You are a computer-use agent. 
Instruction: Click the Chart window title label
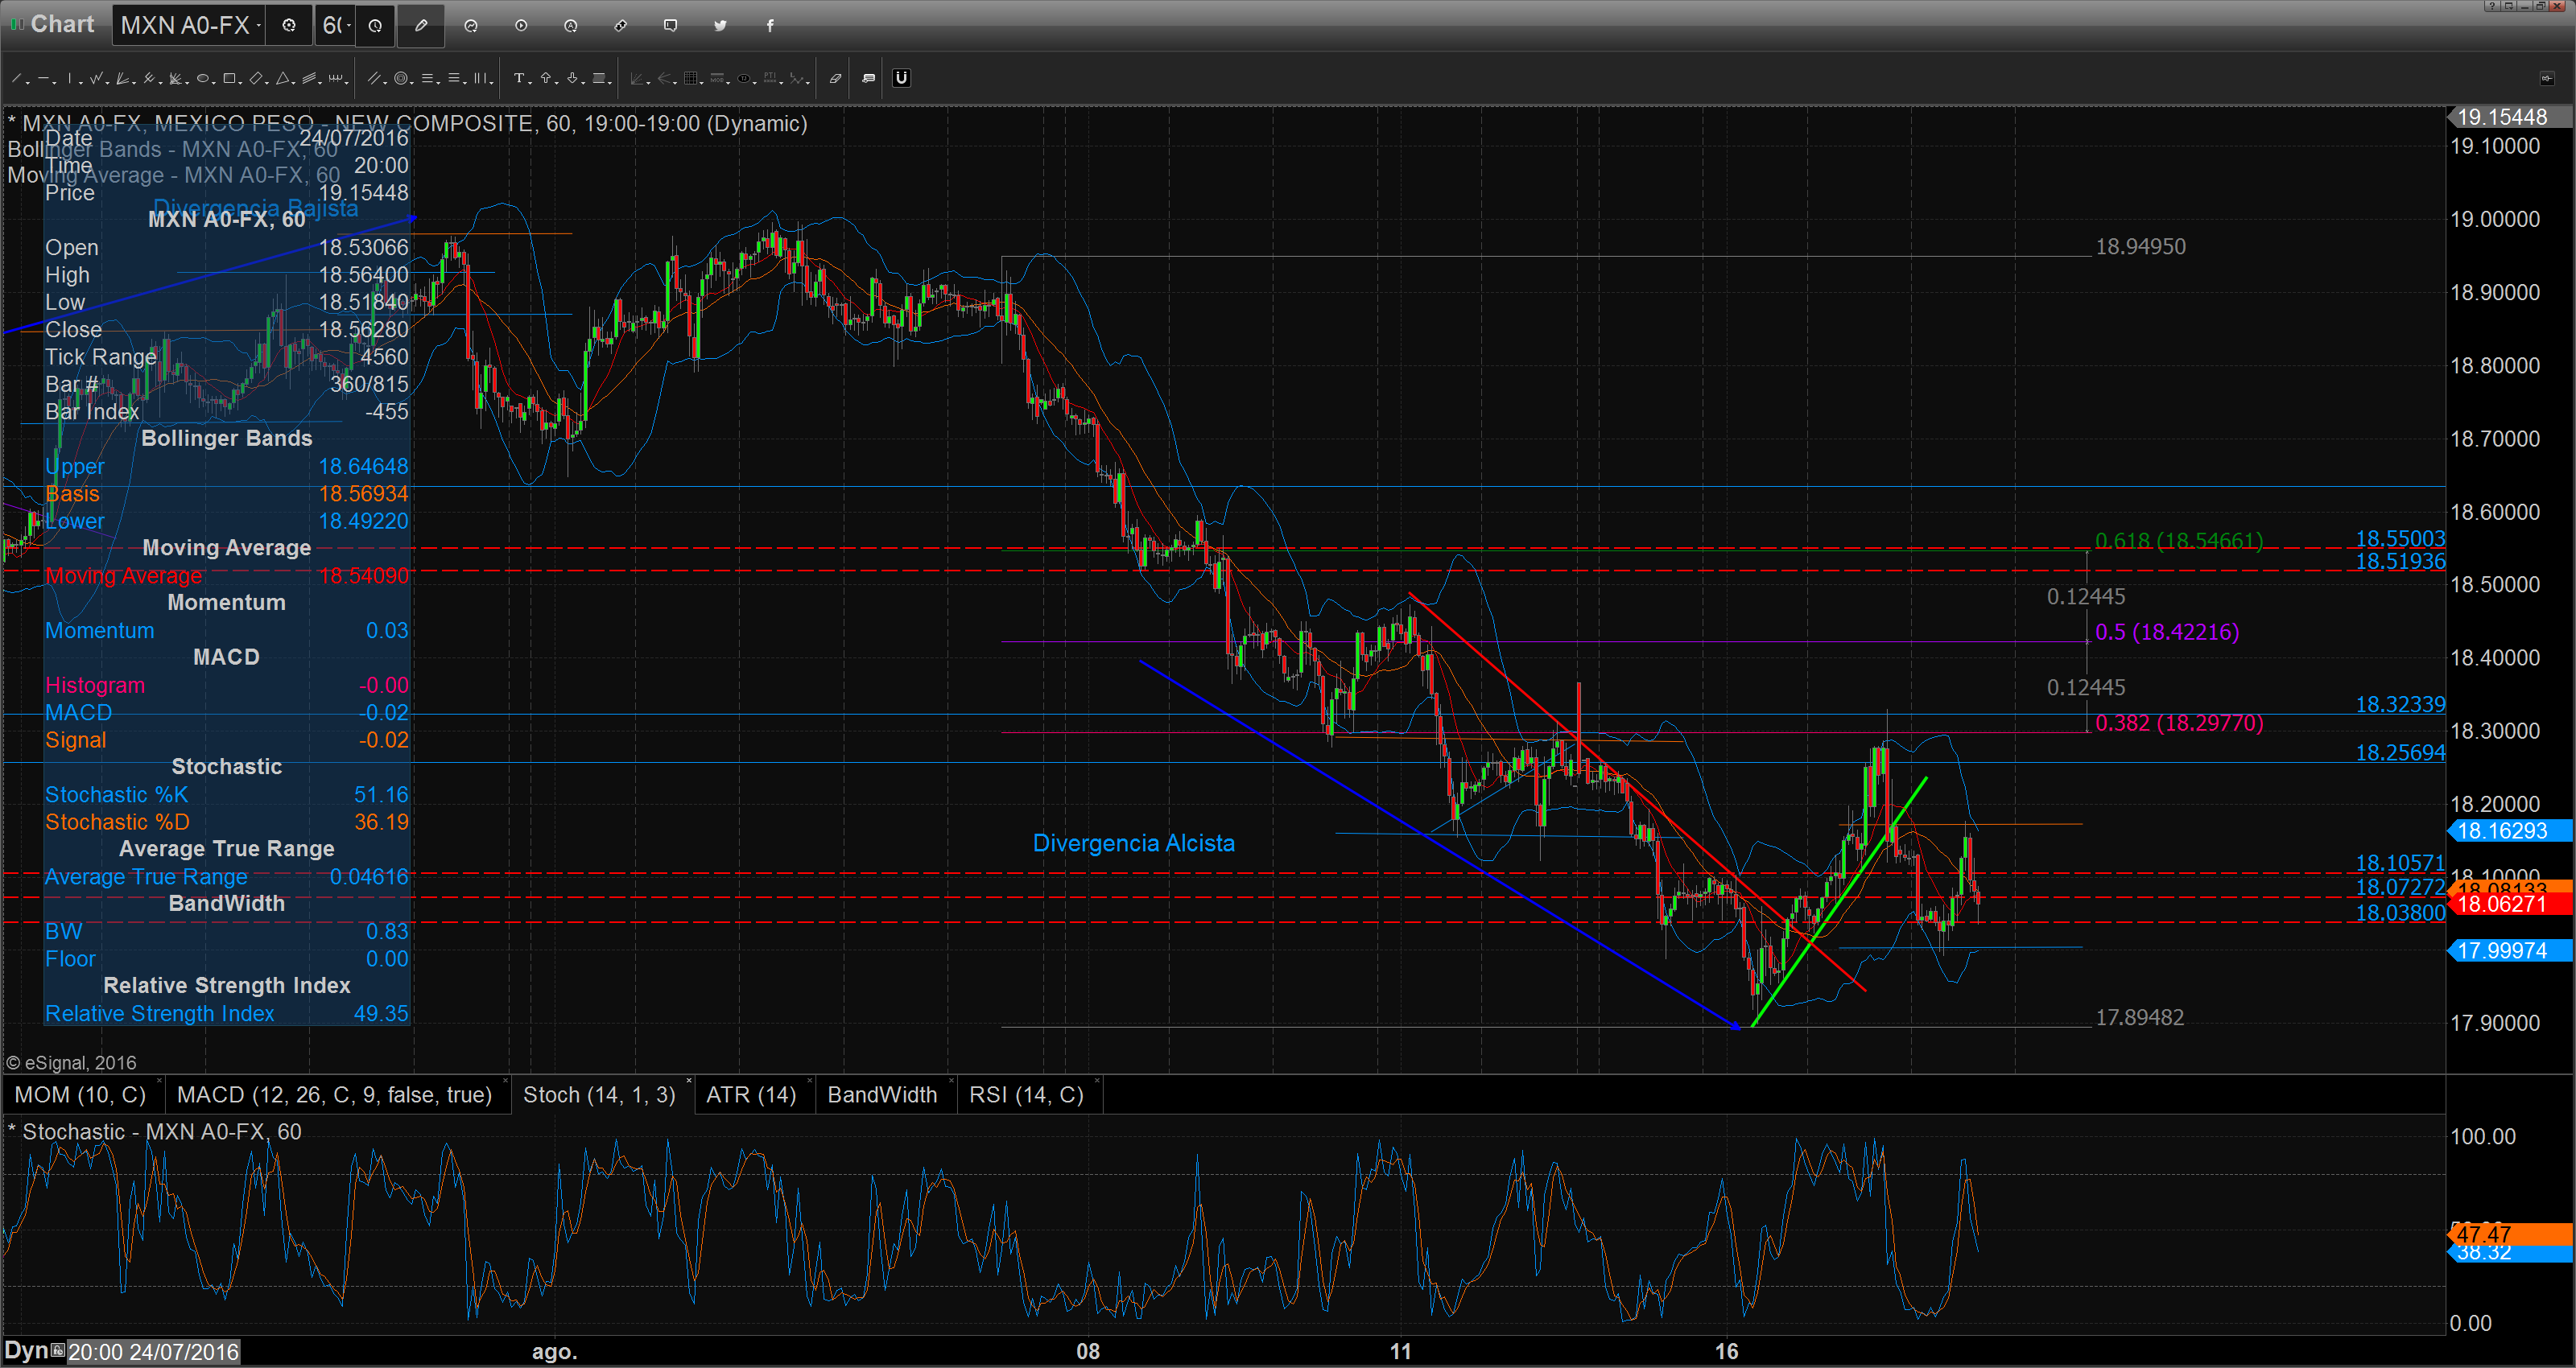coord(62,24)
